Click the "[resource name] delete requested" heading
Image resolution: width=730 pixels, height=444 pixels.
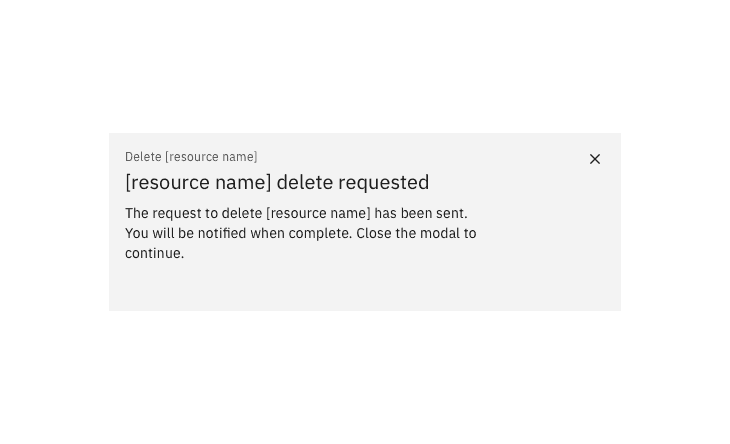click(277, 182)
